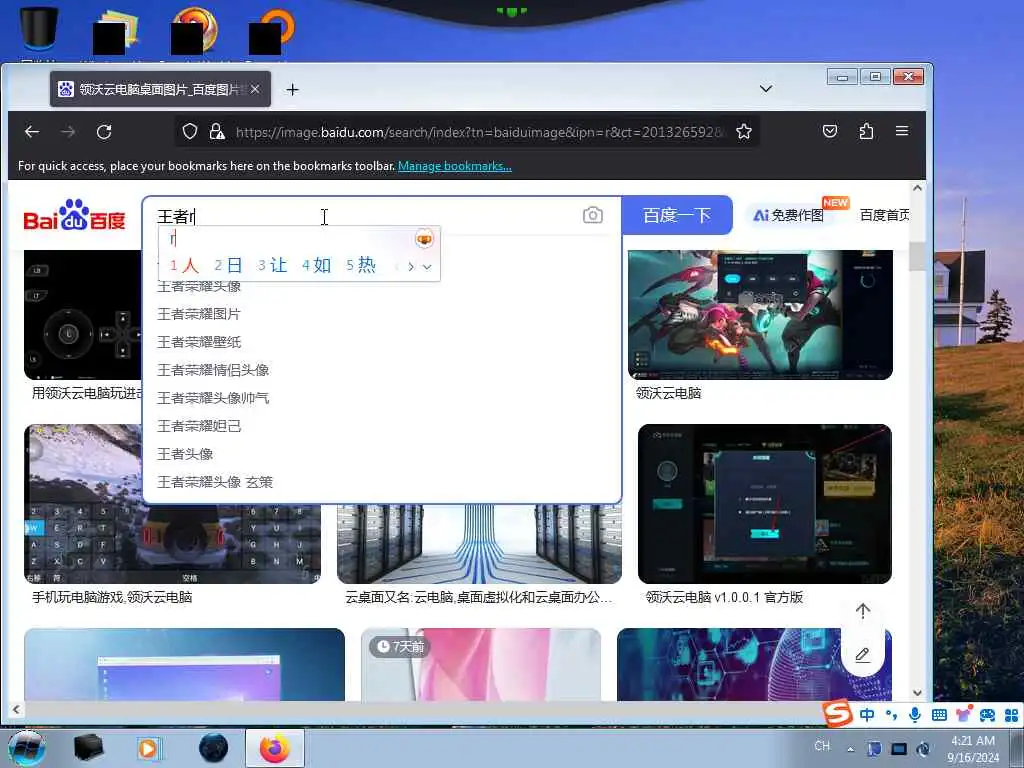Click the tracking protection shield icon
Image resolution: width=1024 pixels, height=768 pixels.
[x=190, y=132]
